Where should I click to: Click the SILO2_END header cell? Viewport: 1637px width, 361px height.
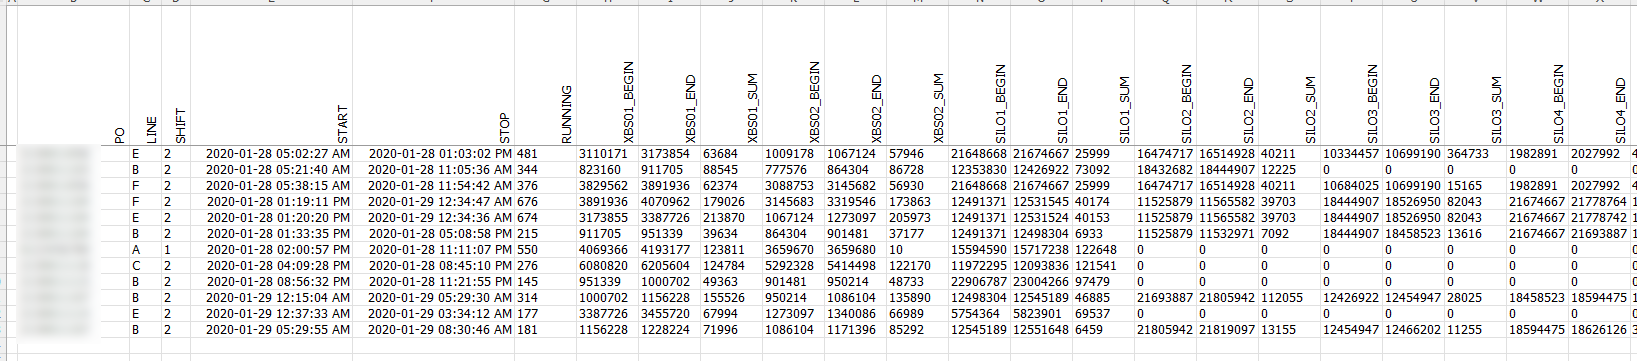(x=1228, y=76)
